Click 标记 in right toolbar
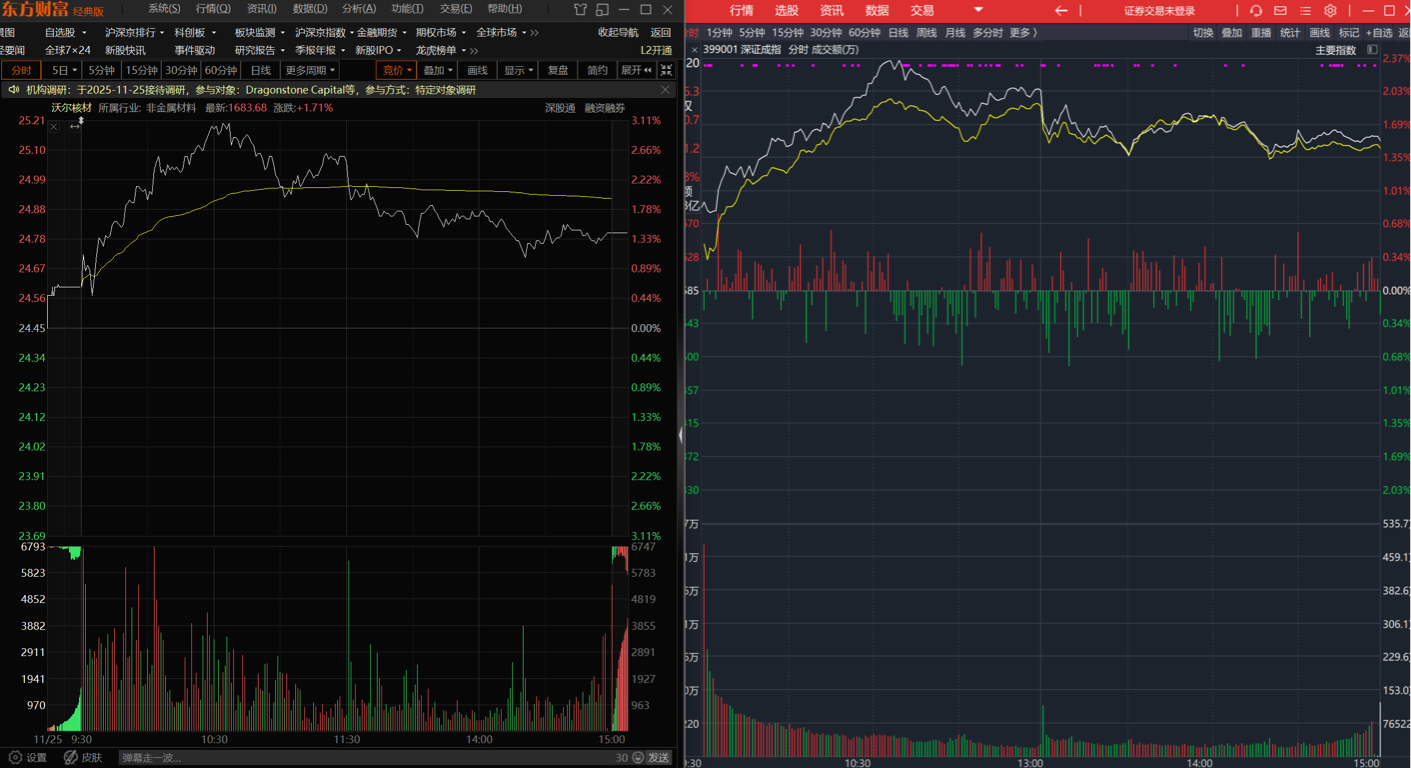This screenshot has width=1411, height=768. (x=1349, y=33)
